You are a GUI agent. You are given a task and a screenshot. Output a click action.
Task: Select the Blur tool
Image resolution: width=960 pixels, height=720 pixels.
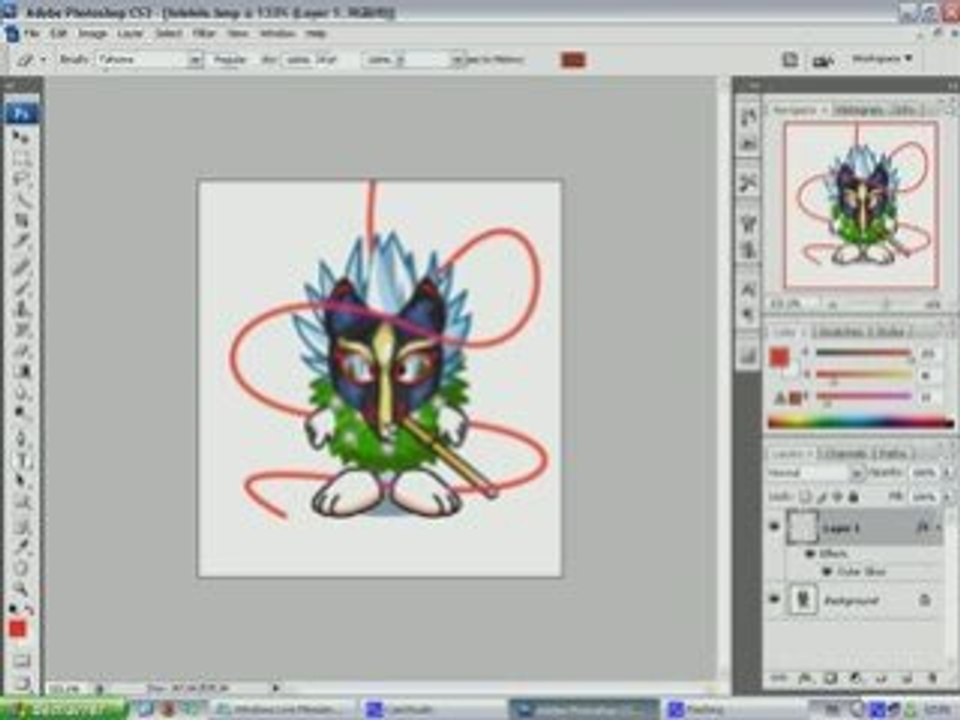pyautogui.click(x=21, y=392)
